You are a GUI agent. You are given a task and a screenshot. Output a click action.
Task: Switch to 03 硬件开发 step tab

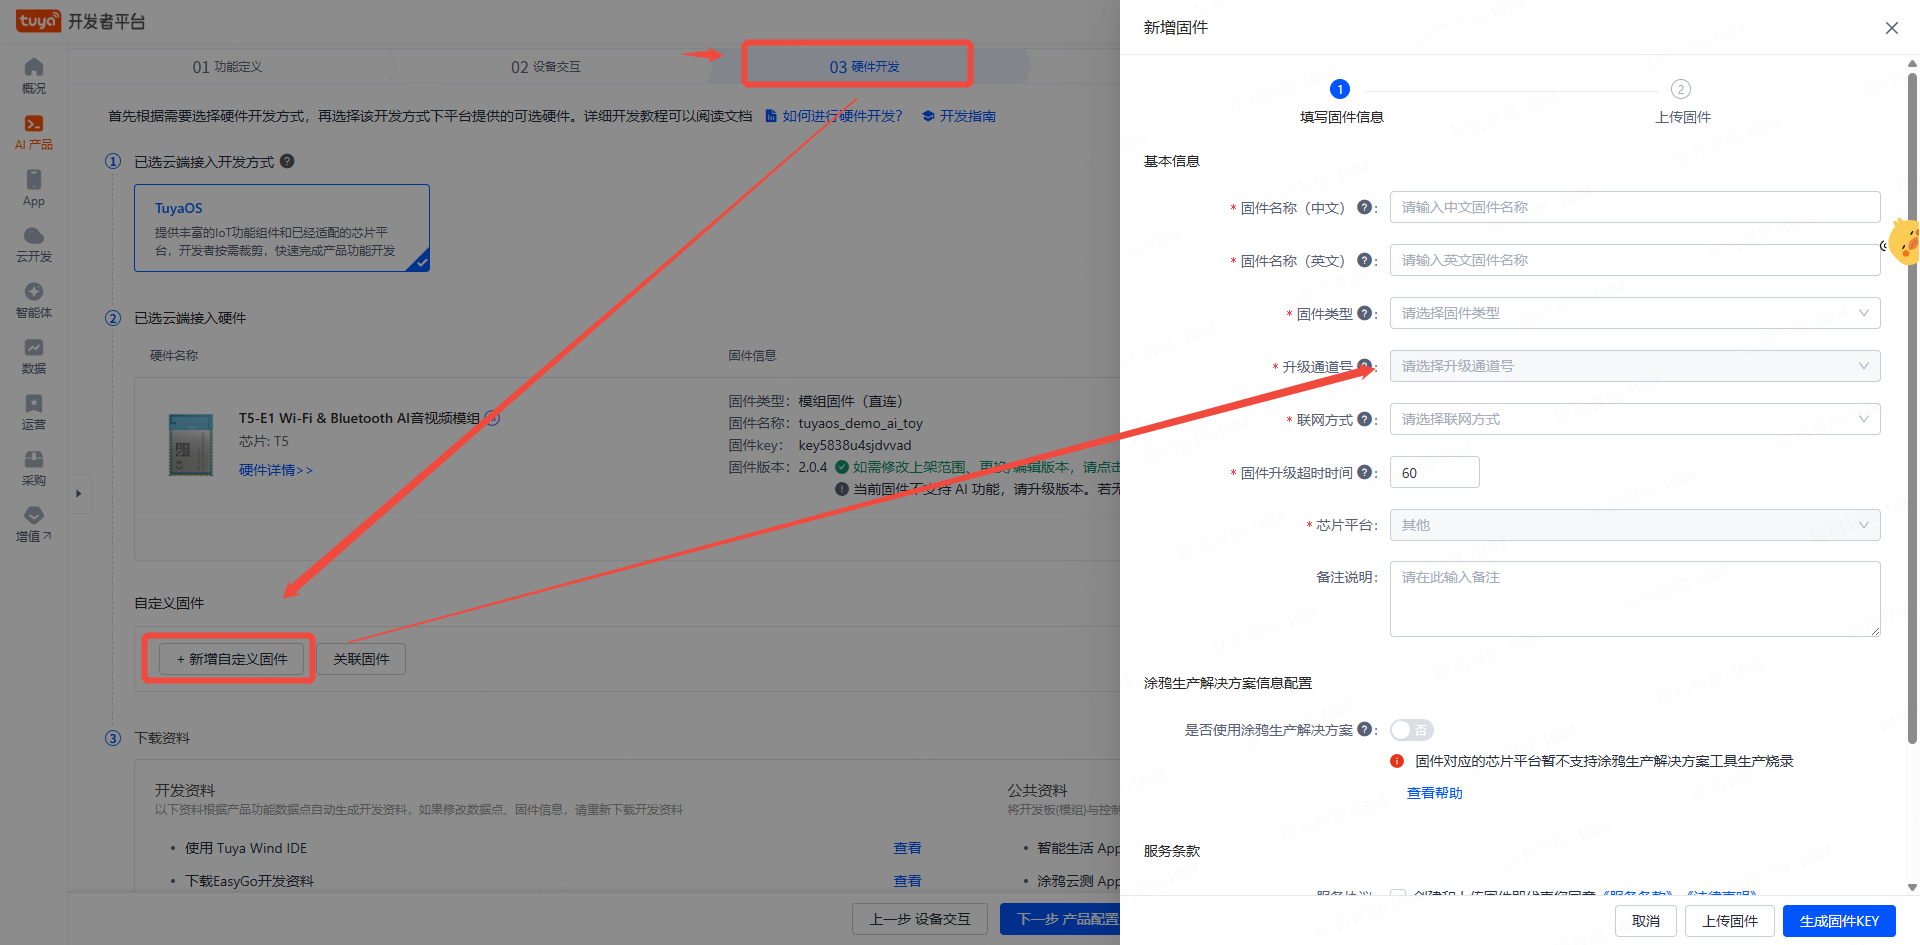click(864, 67)
